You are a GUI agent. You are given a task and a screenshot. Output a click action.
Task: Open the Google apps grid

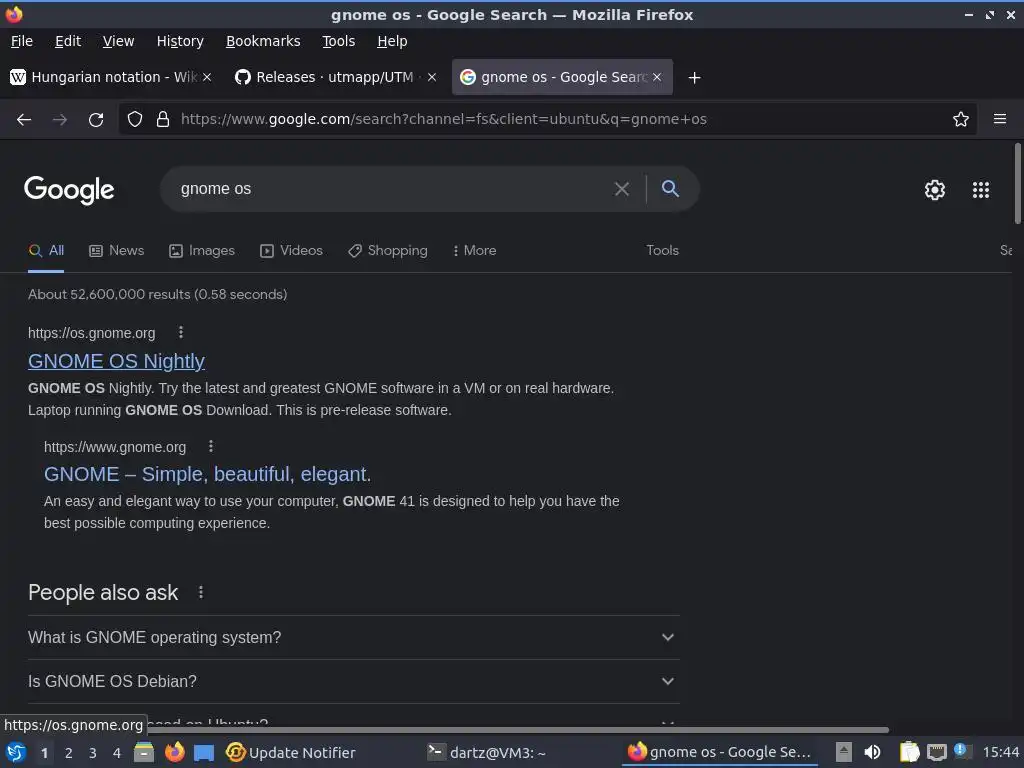pyautogui.click(x=980, y=189)
